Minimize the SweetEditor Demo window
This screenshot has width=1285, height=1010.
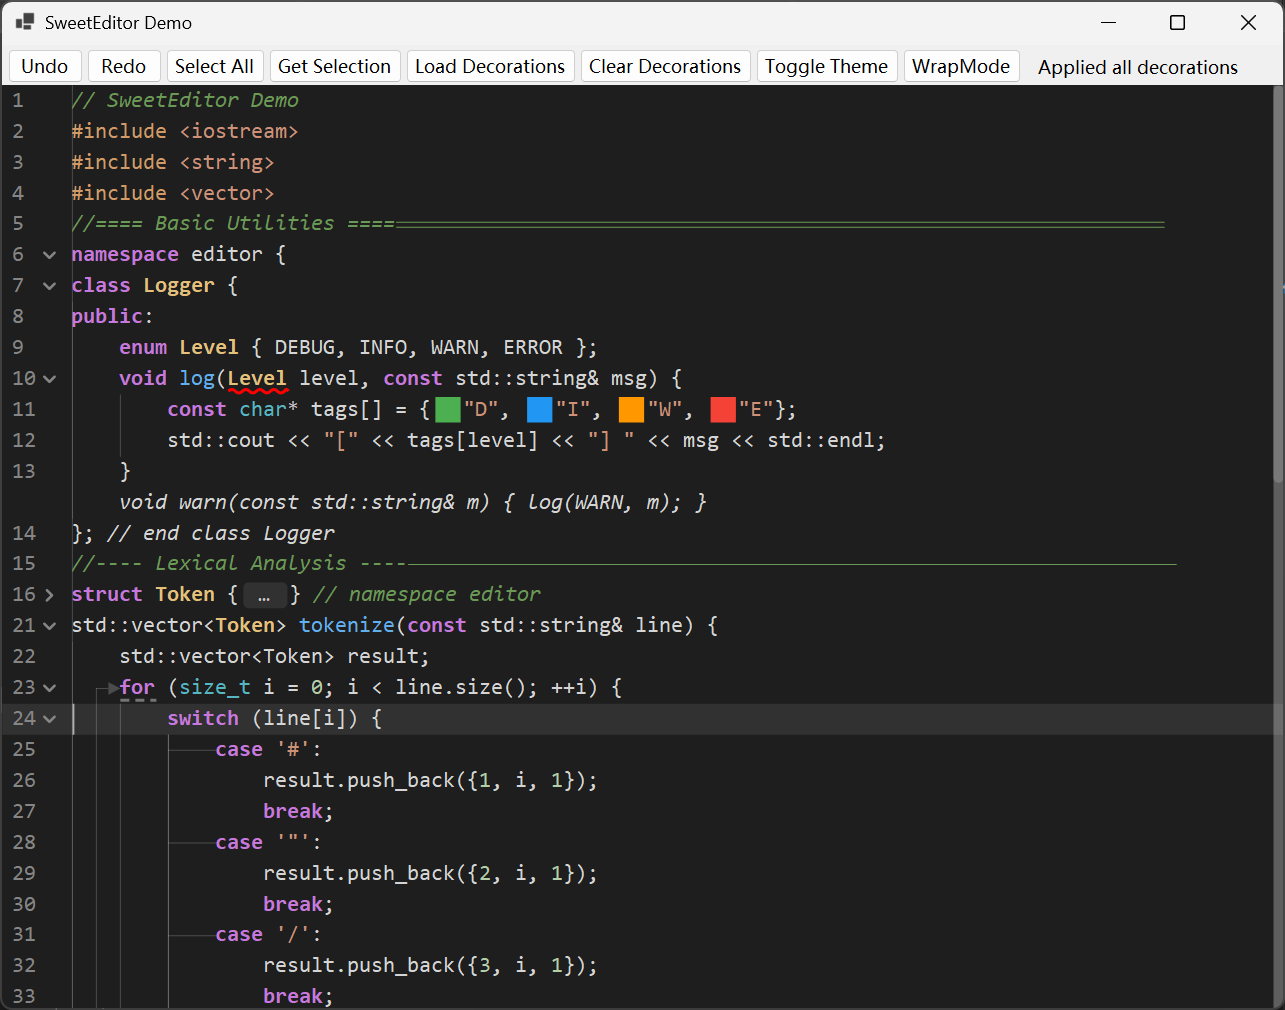(x=1108, y=22)
